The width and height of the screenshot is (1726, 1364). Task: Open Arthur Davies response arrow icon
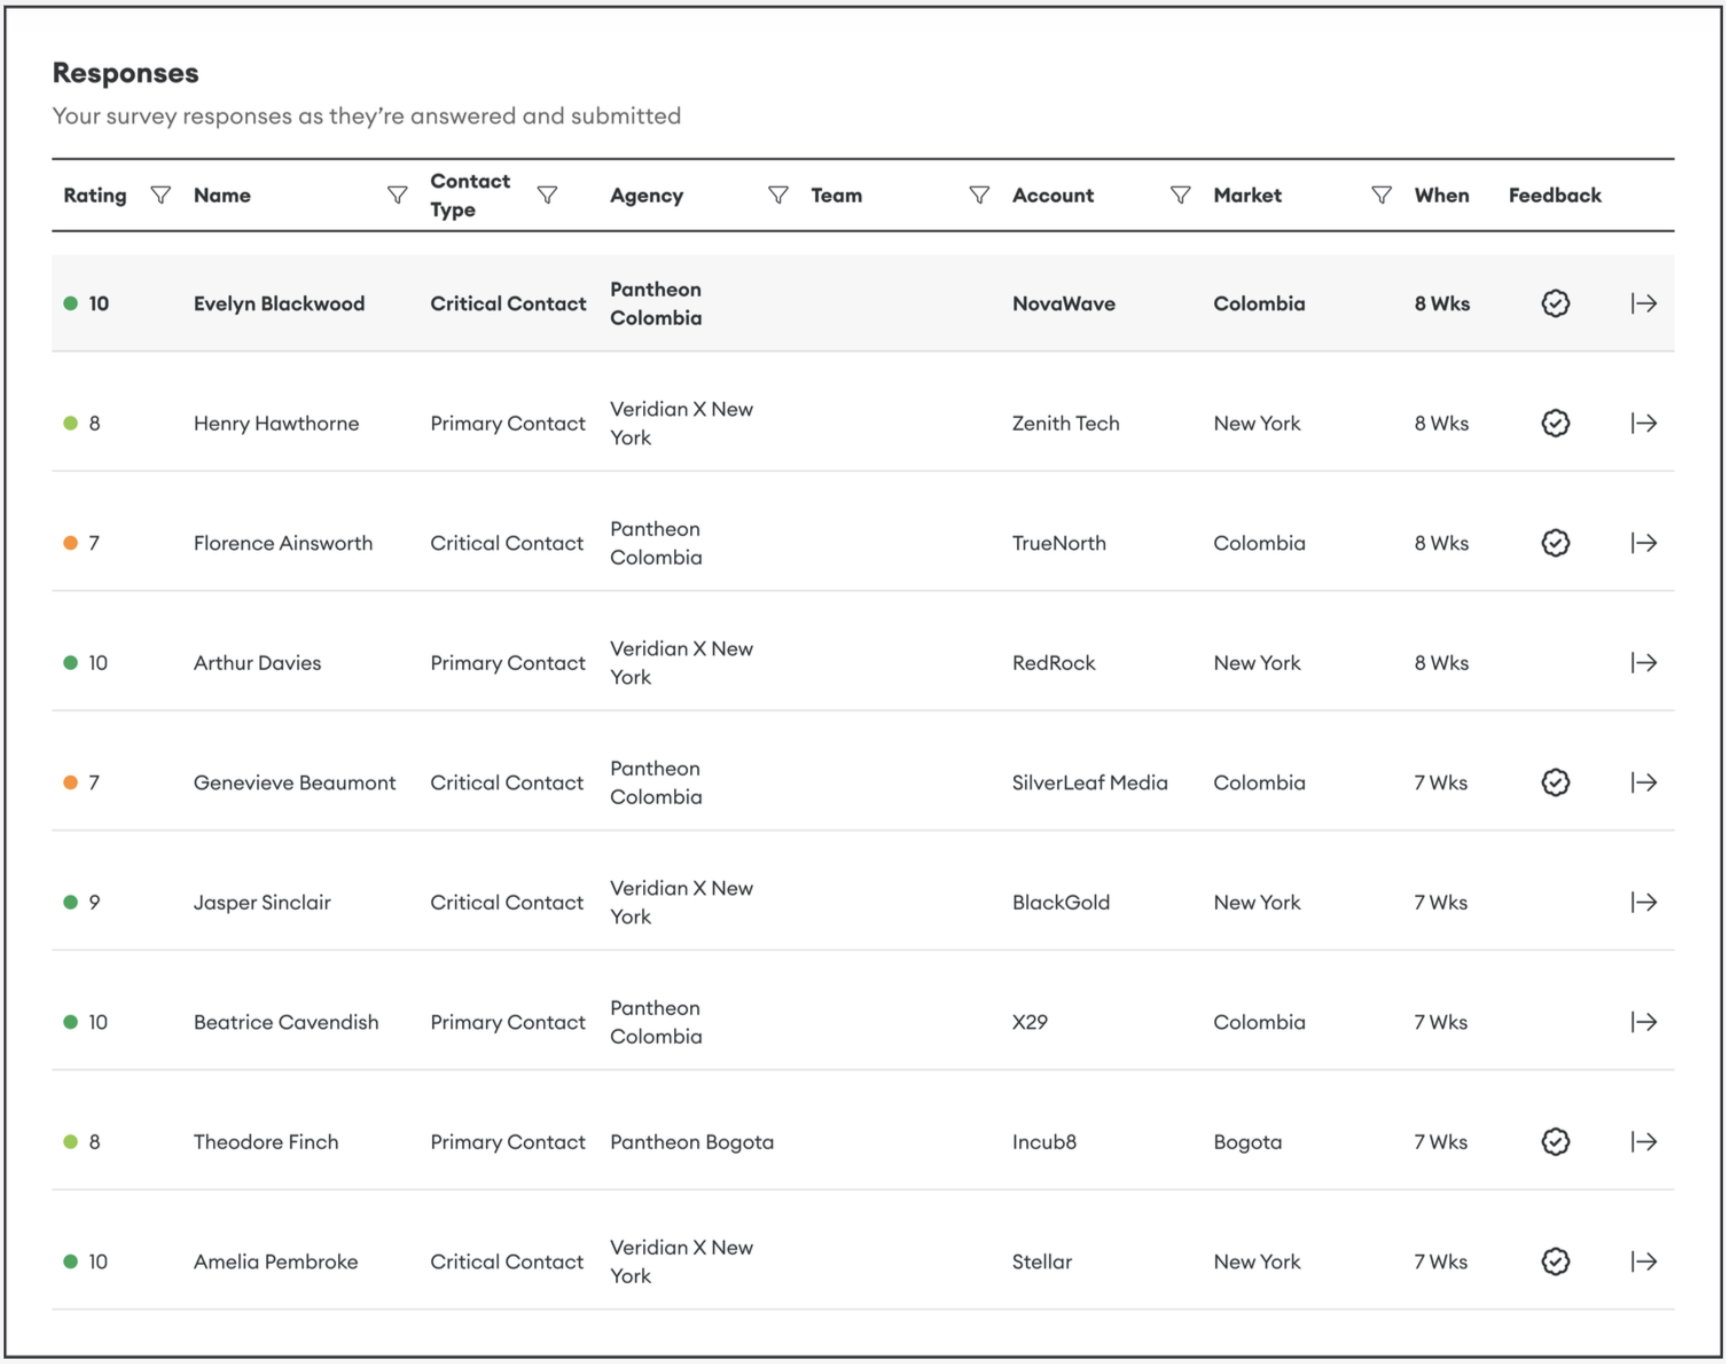coord(1643,663)
